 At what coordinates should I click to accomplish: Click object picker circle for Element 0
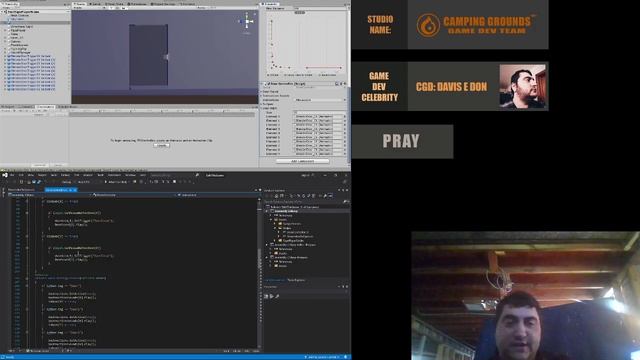[x=345, y=116]
